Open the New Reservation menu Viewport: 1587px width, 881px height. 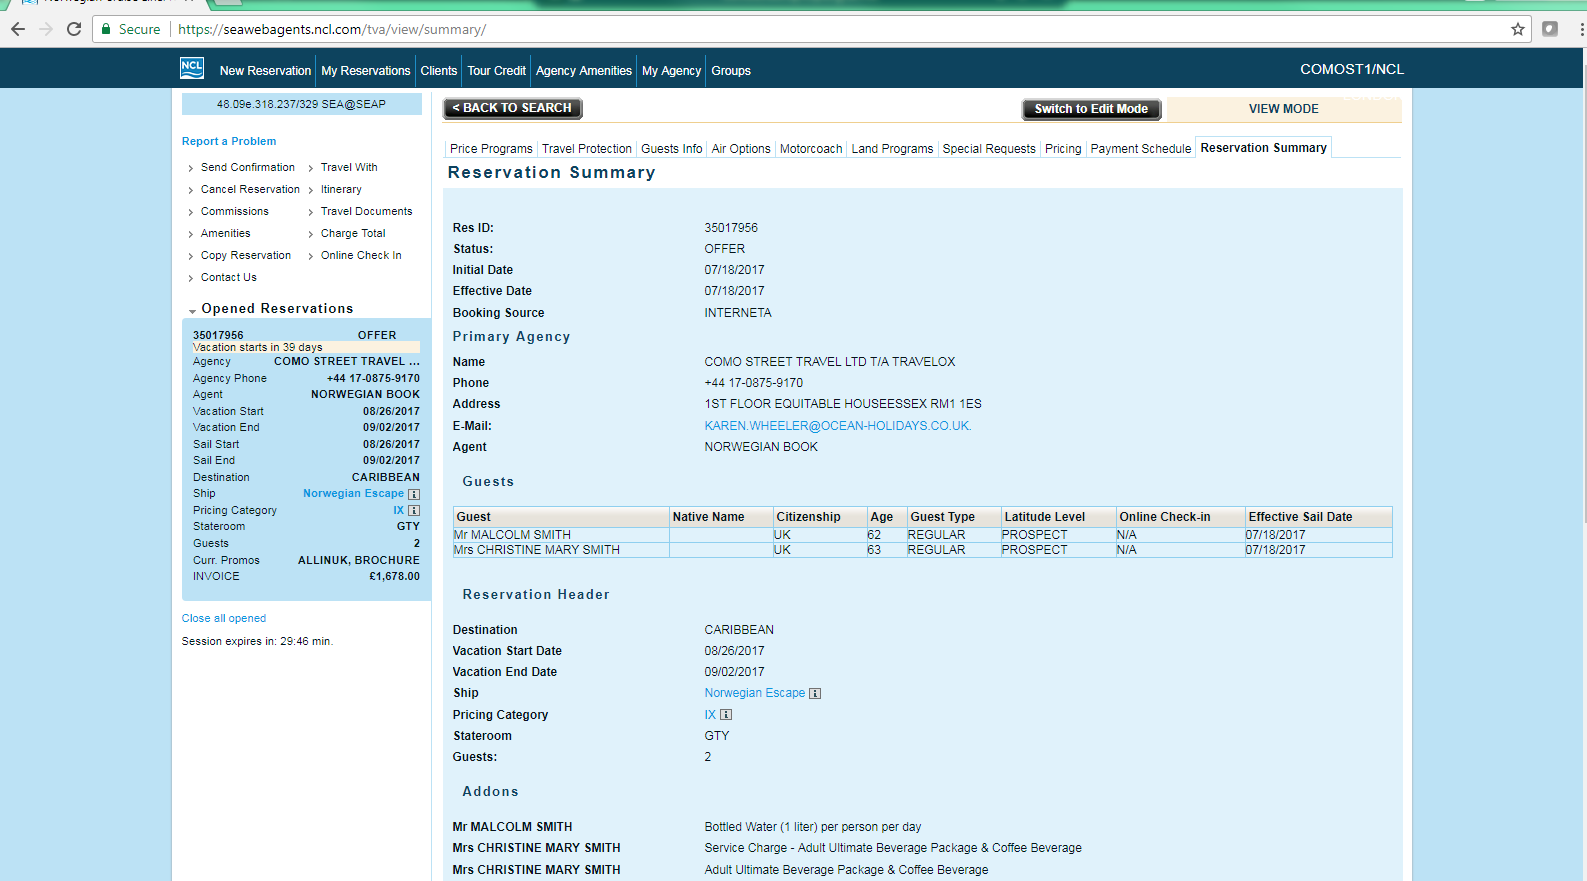pos(265,71)
